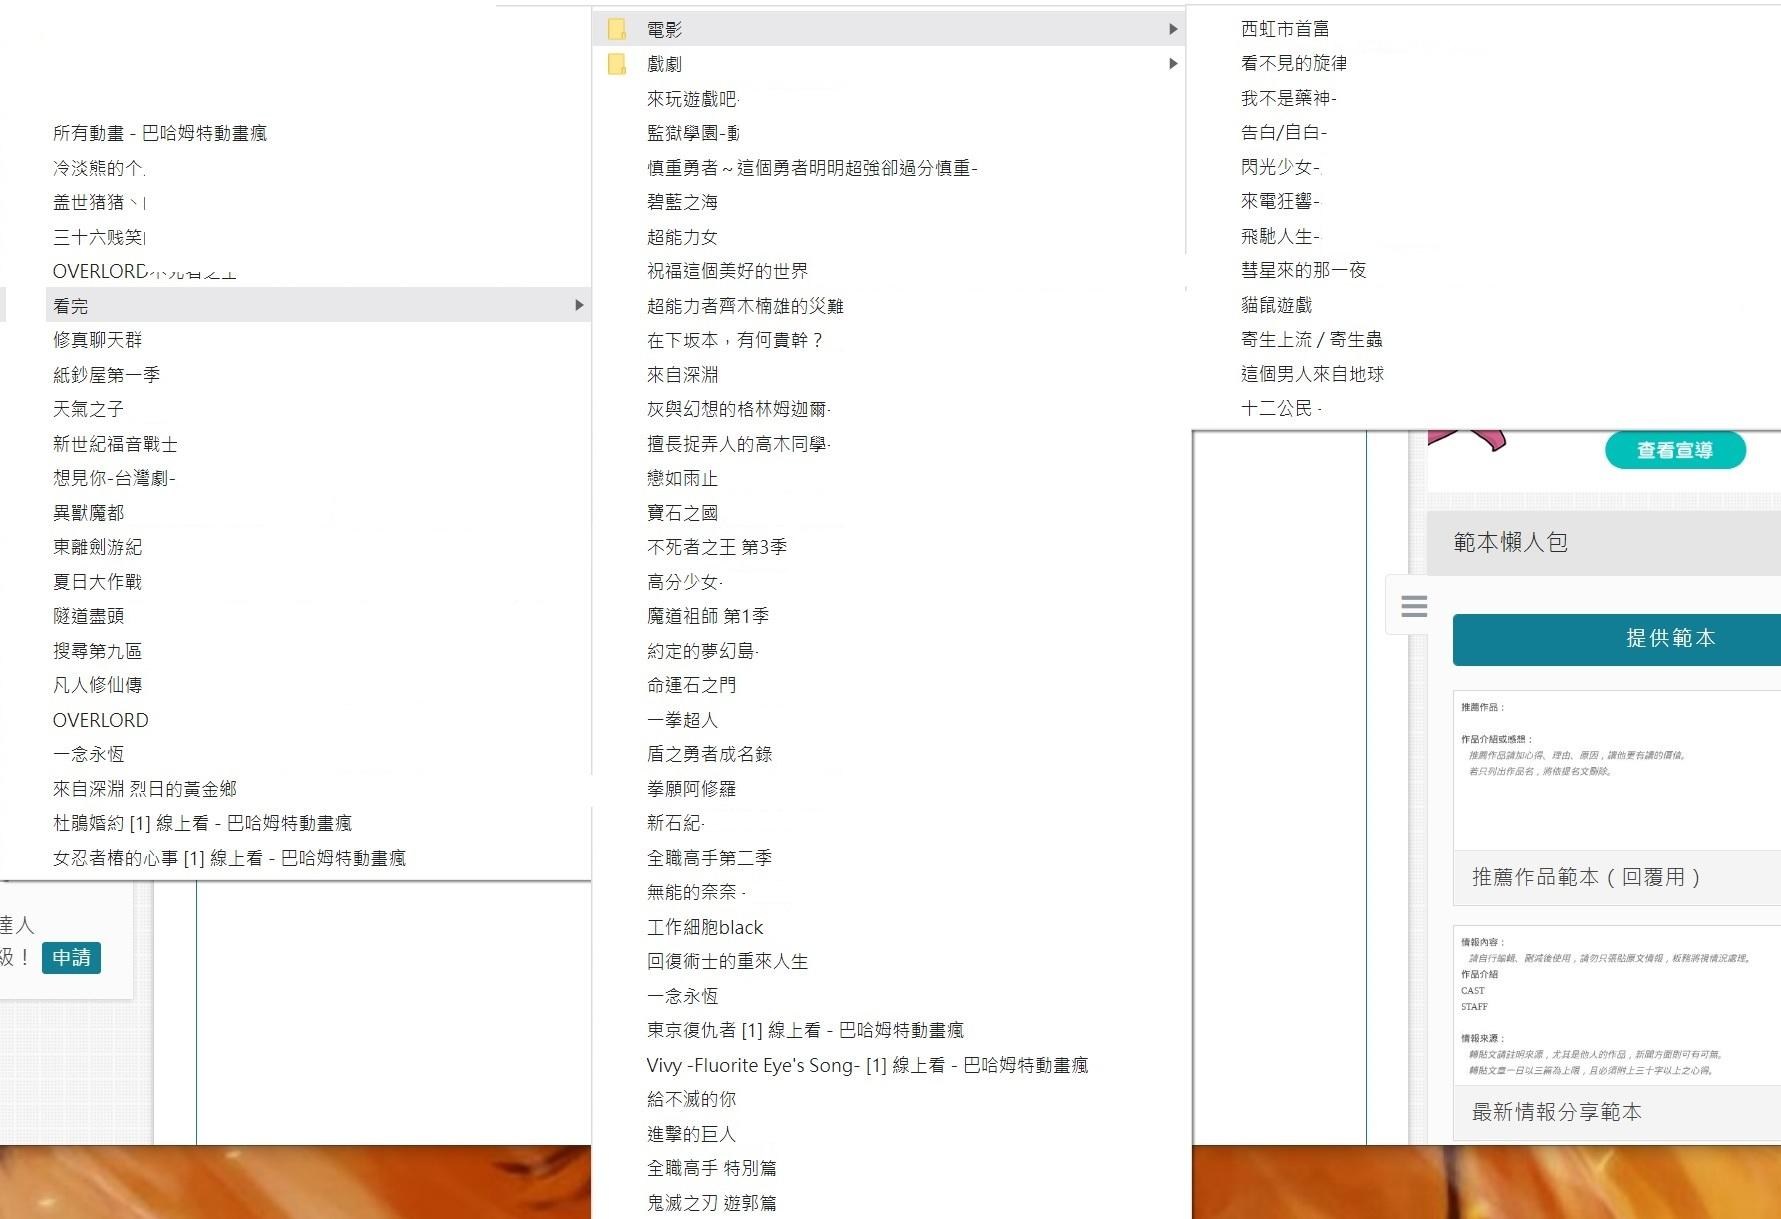
Task: Click the 提供範本 button
Action: (1669, 638)
